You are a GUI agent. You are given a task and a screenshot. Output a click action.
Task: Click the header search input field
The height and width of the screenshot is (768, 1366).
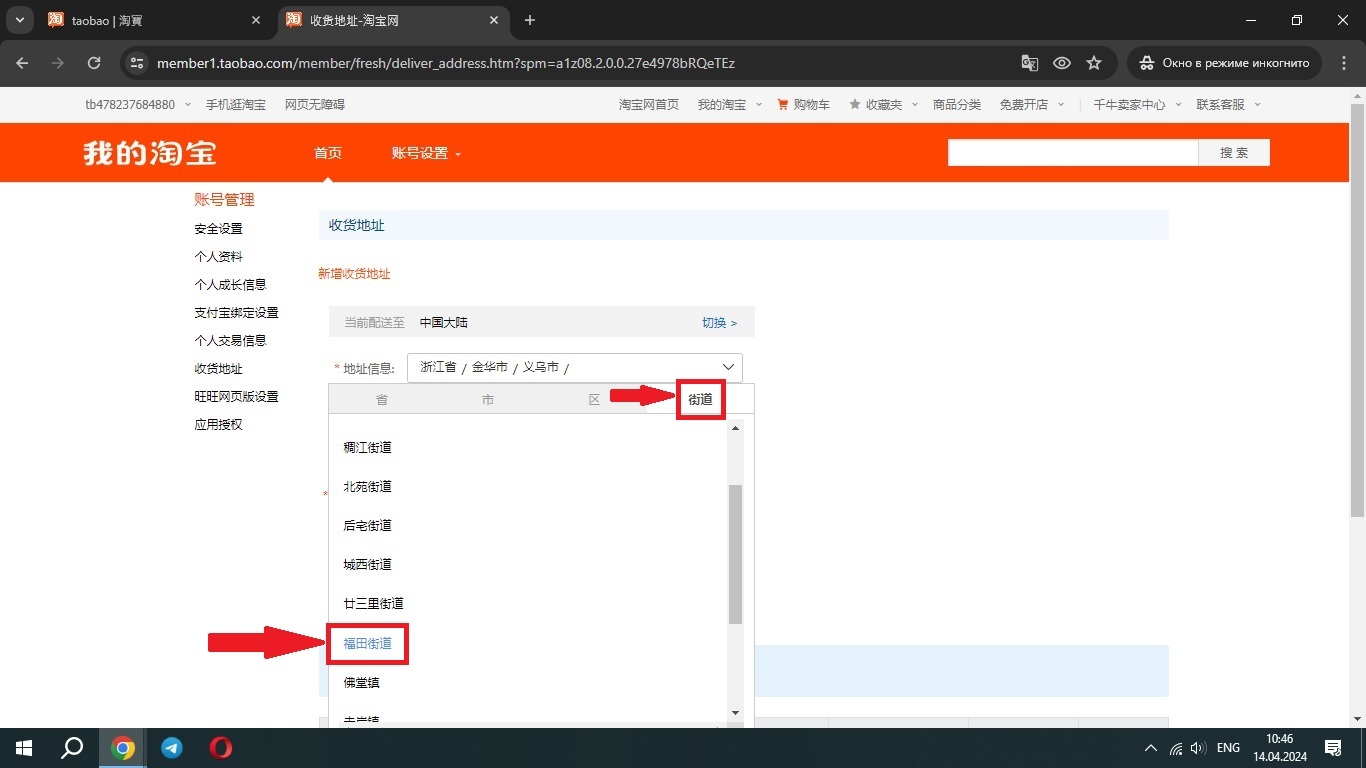[x=1073, y=153]
